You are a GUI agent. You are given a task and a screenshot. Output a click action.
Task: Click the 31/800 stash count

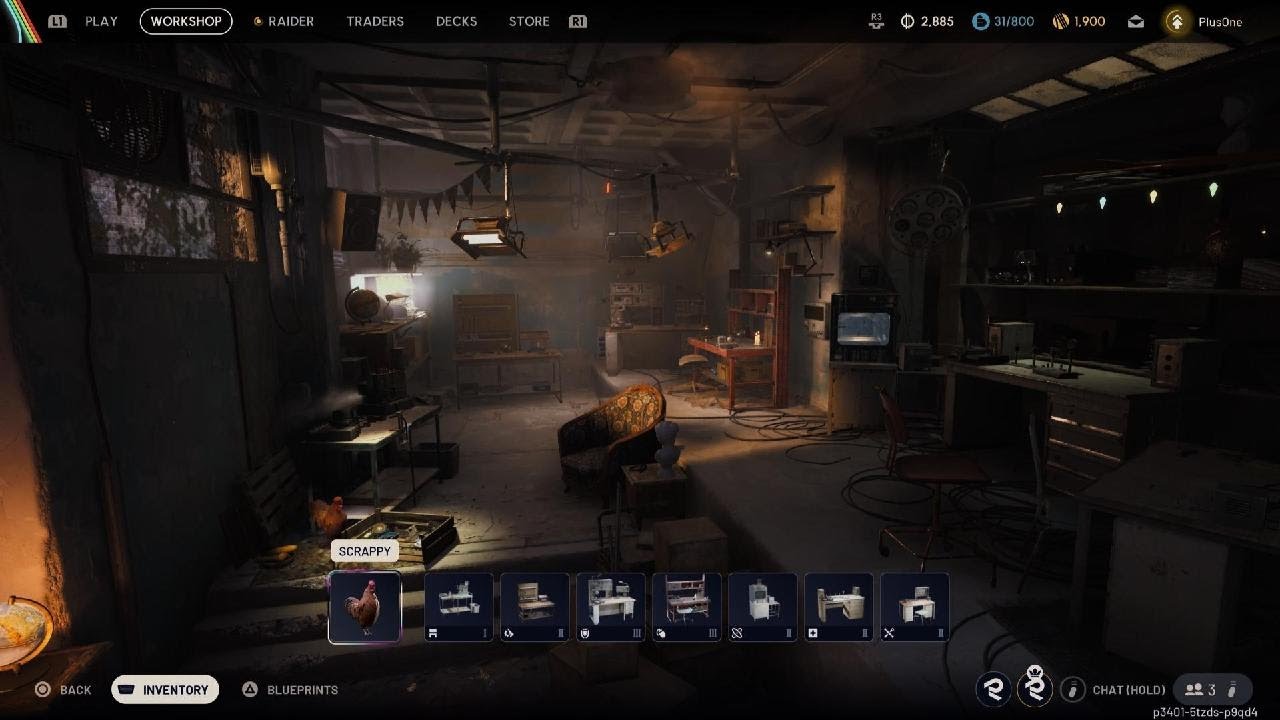[1014, 21]
